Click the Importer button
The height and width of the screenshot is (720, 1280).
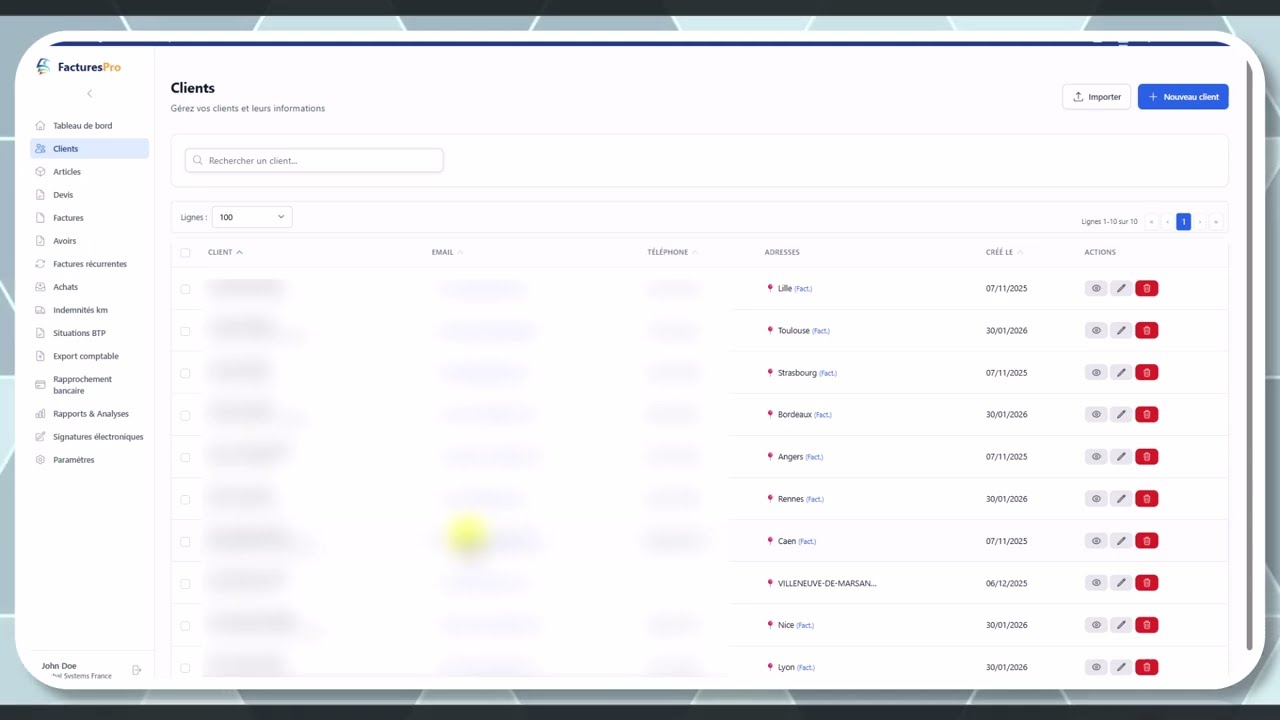(1096, 97)
